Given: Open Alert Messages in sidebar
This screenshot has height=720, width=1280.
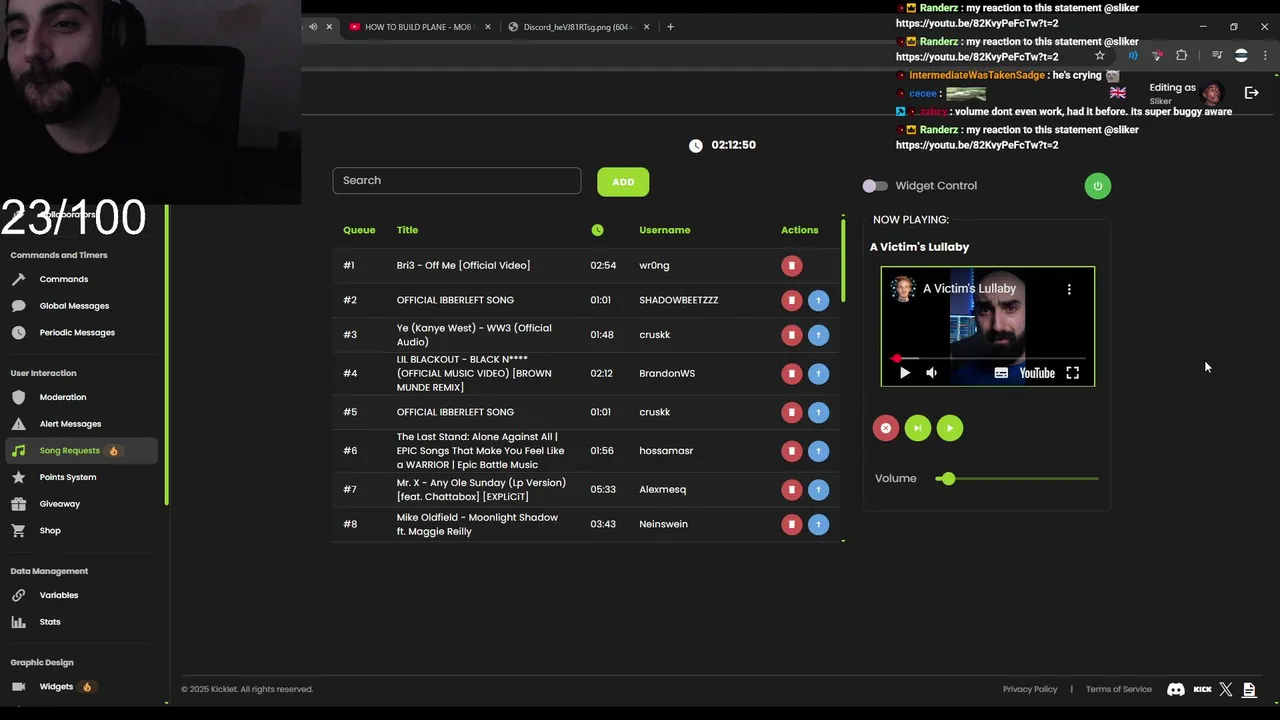Looking at the screenshot, I should pyautogui.click(x=70, y=424).
